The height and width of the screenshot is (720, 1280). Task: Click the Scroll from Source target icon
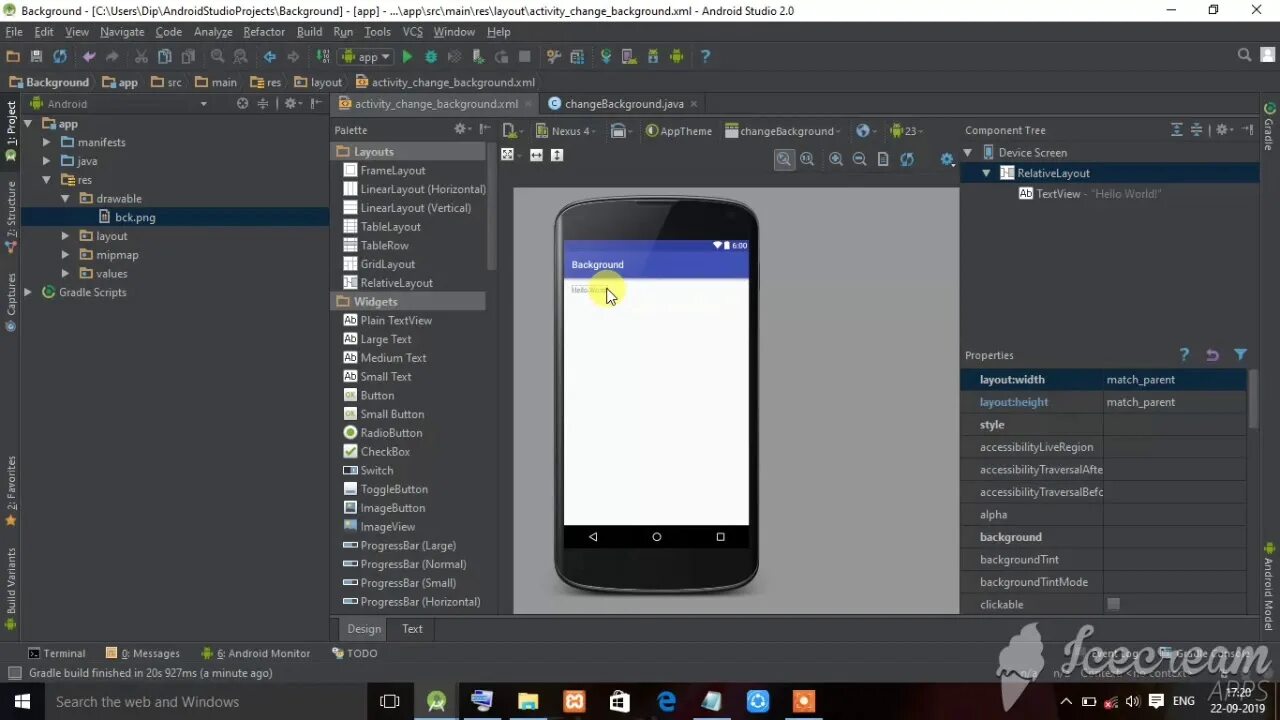click(242, 103)
